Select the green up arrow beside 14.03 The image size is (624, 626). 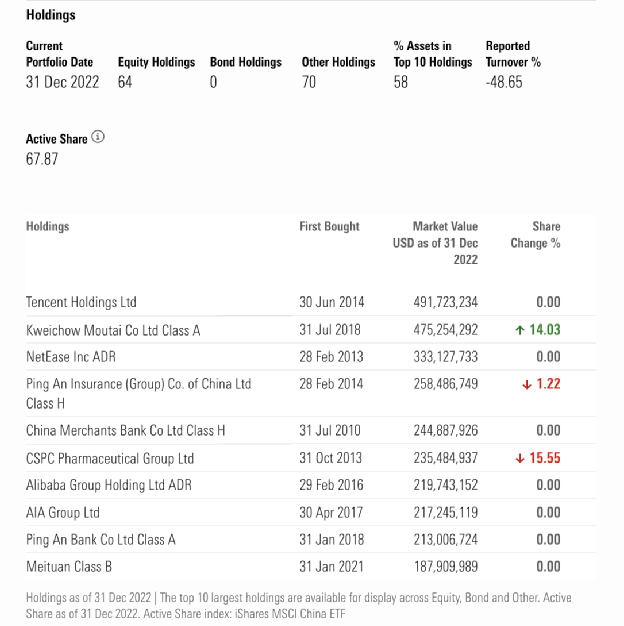(x=519, y=330)
